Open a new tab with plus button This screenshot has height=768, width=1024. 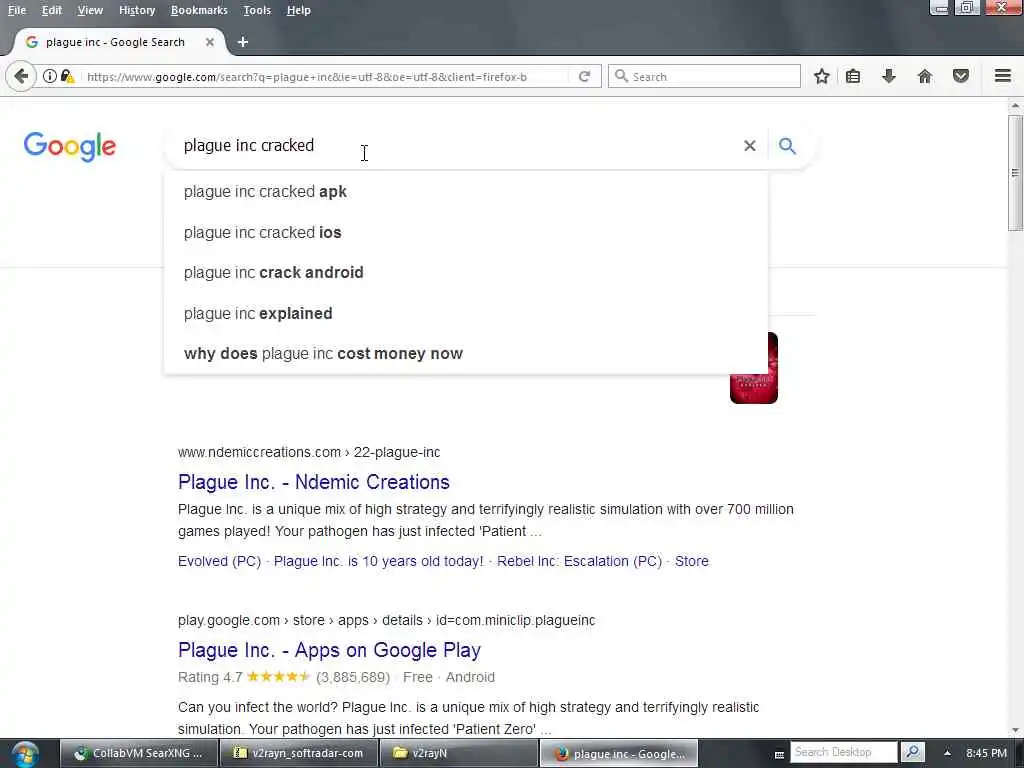243,42
